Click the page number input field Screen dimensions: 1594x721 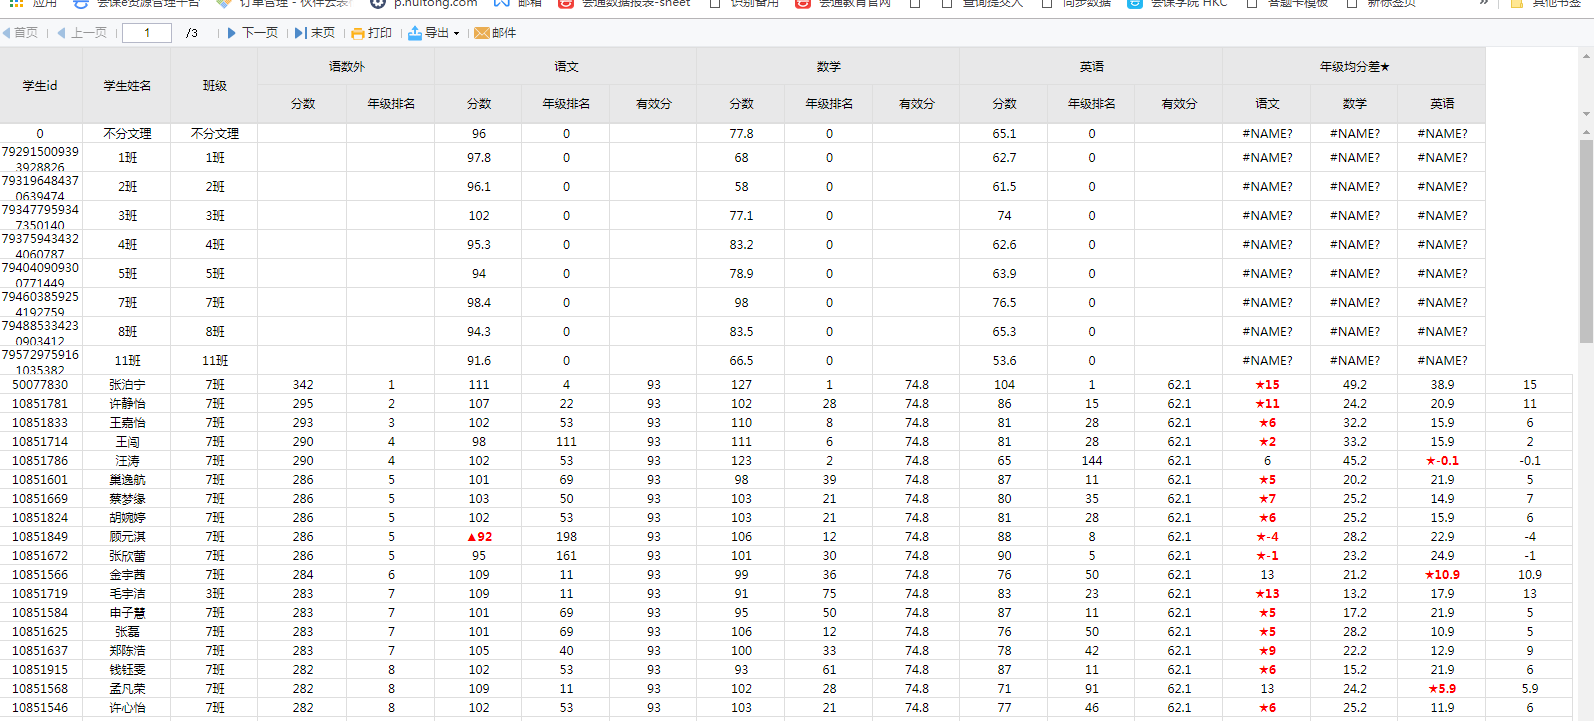point(147,33)
